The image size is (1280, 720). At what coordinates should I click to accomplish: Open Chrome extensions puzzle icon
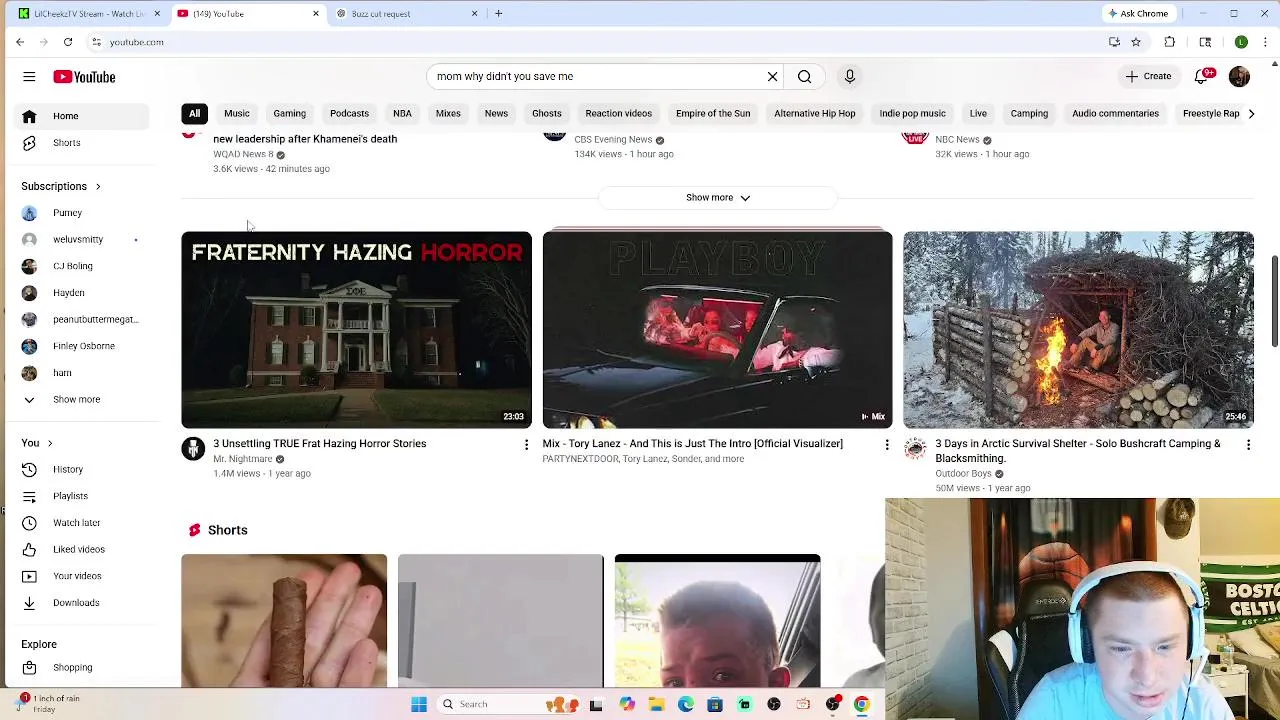click(1170, 42)
